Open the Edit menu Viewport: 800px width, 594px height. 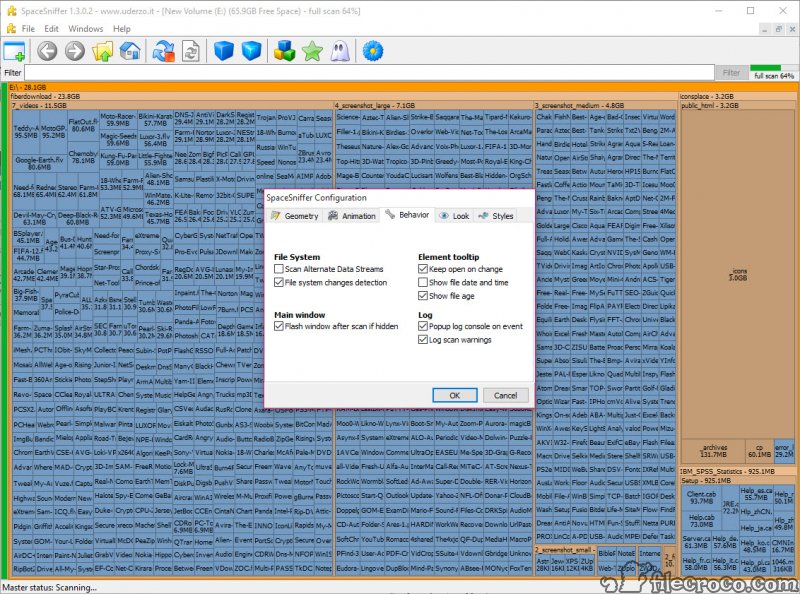click(x=51, y=29)
